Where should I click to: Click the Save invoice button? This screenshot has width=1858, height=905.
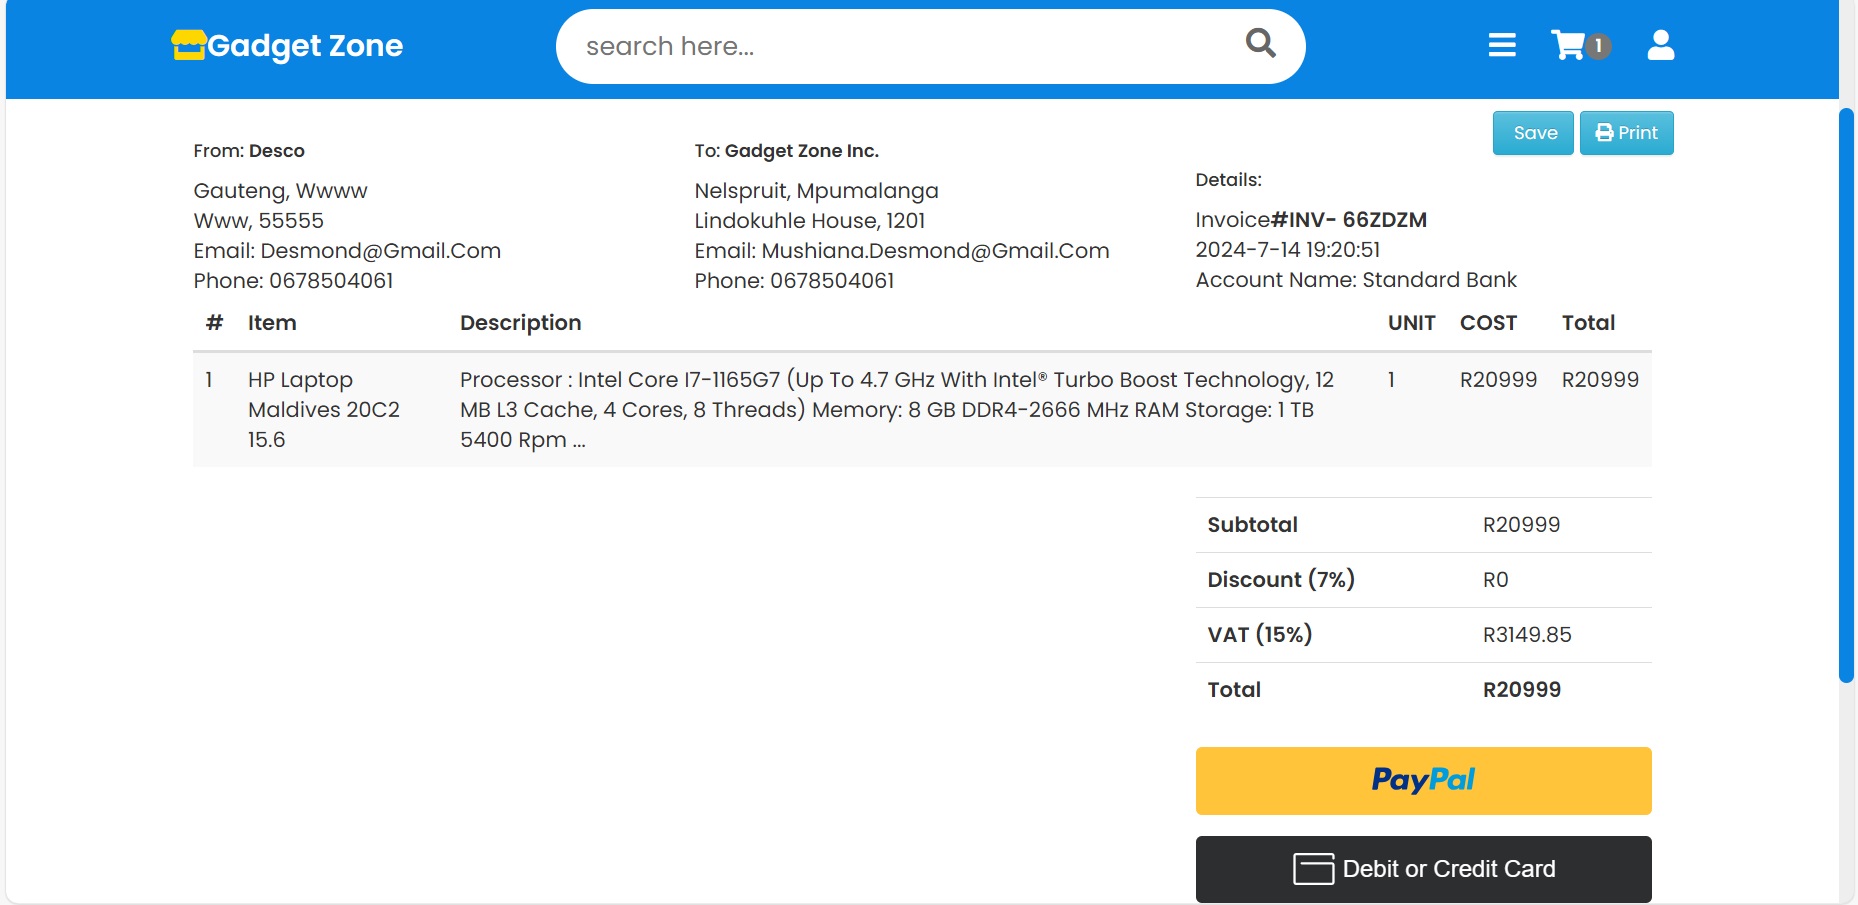[x=1533, y=133]
